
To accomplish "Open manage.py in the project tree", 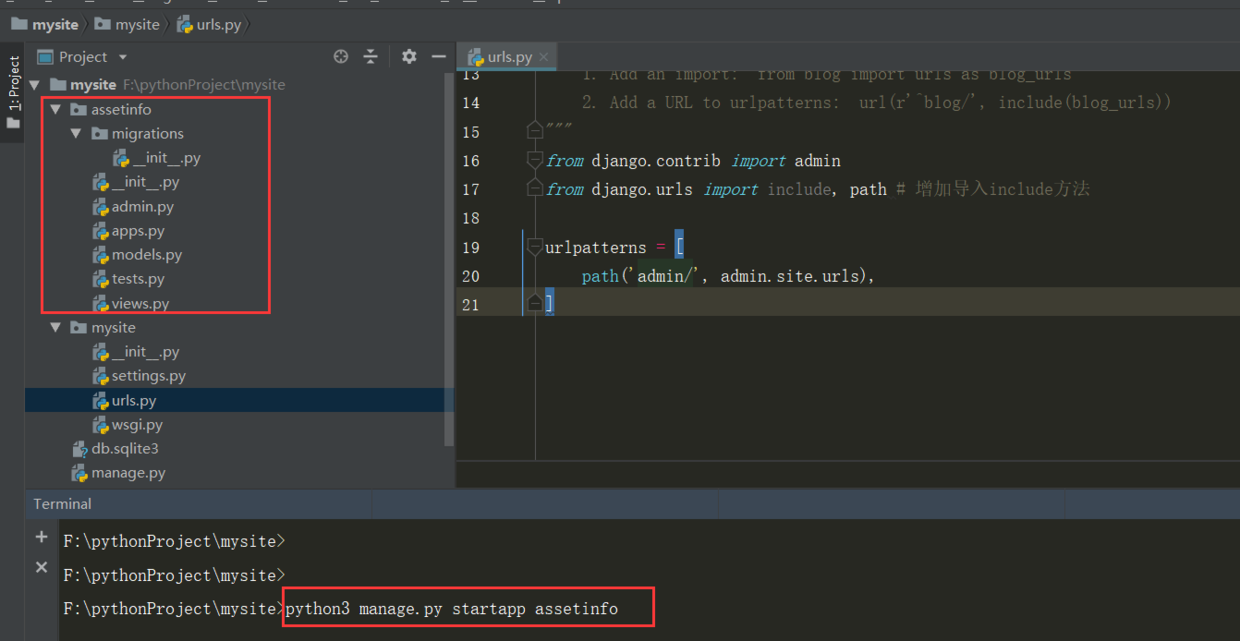I will [x=129, y=473].
